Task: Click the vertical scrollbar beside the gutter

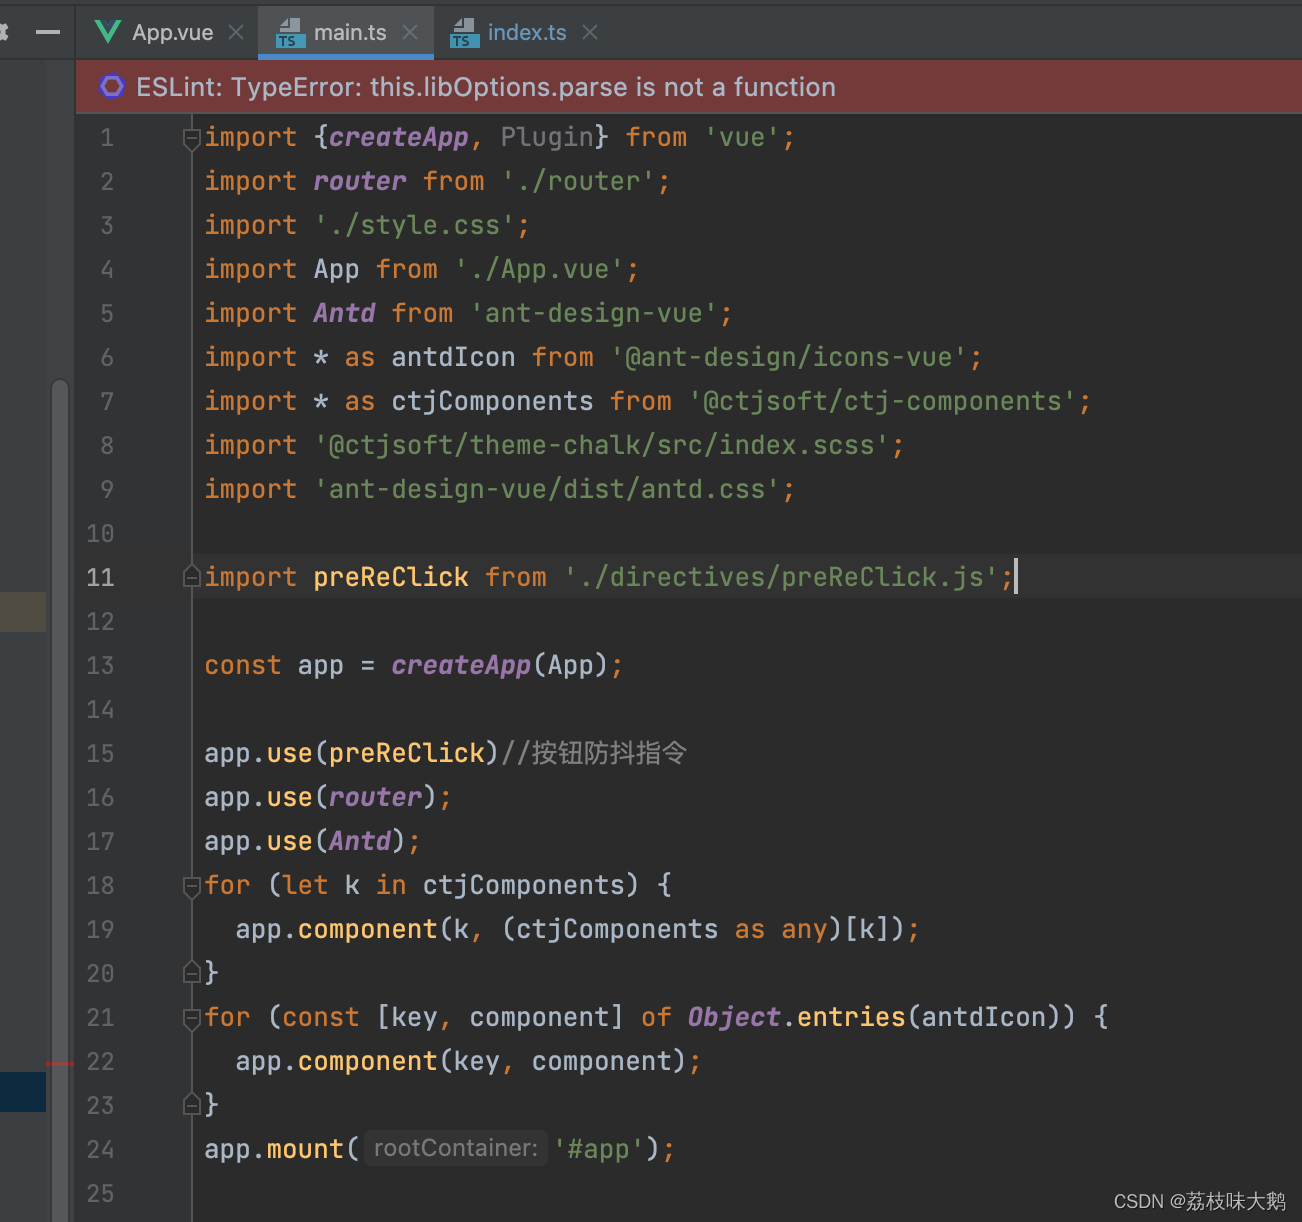Action: [x=60, y=800]
